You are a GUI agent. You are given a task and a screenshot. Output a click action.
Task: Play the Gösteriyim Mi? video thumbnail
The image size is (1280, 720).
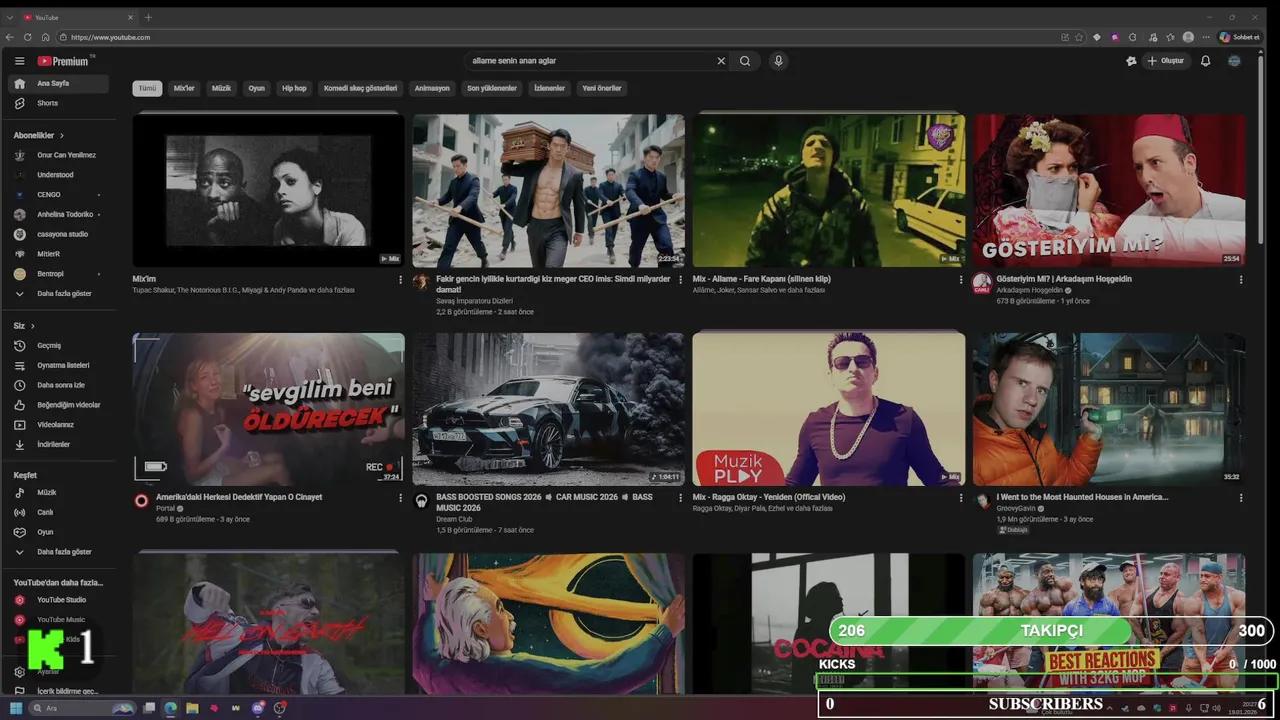1109,190
